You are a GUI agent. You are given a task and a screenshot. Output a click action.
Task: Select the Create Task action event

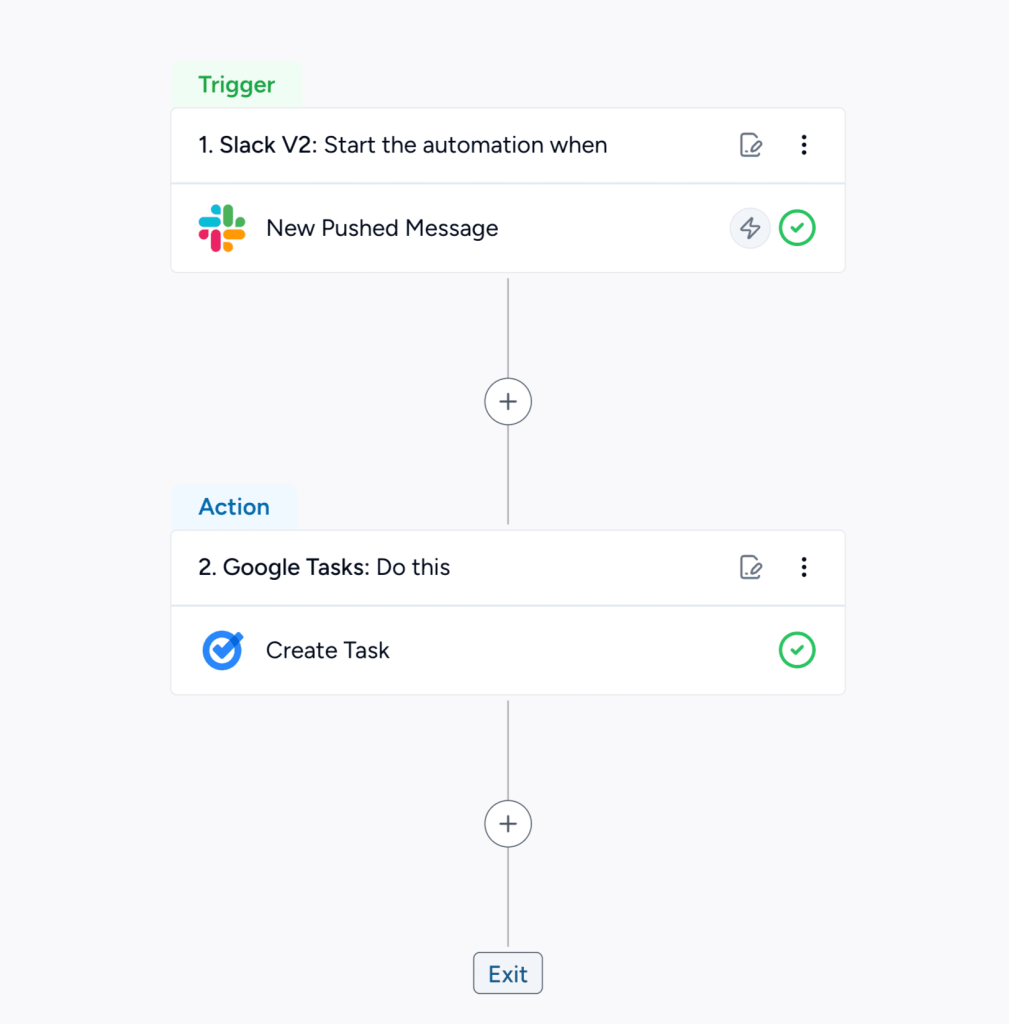[327, 651]
